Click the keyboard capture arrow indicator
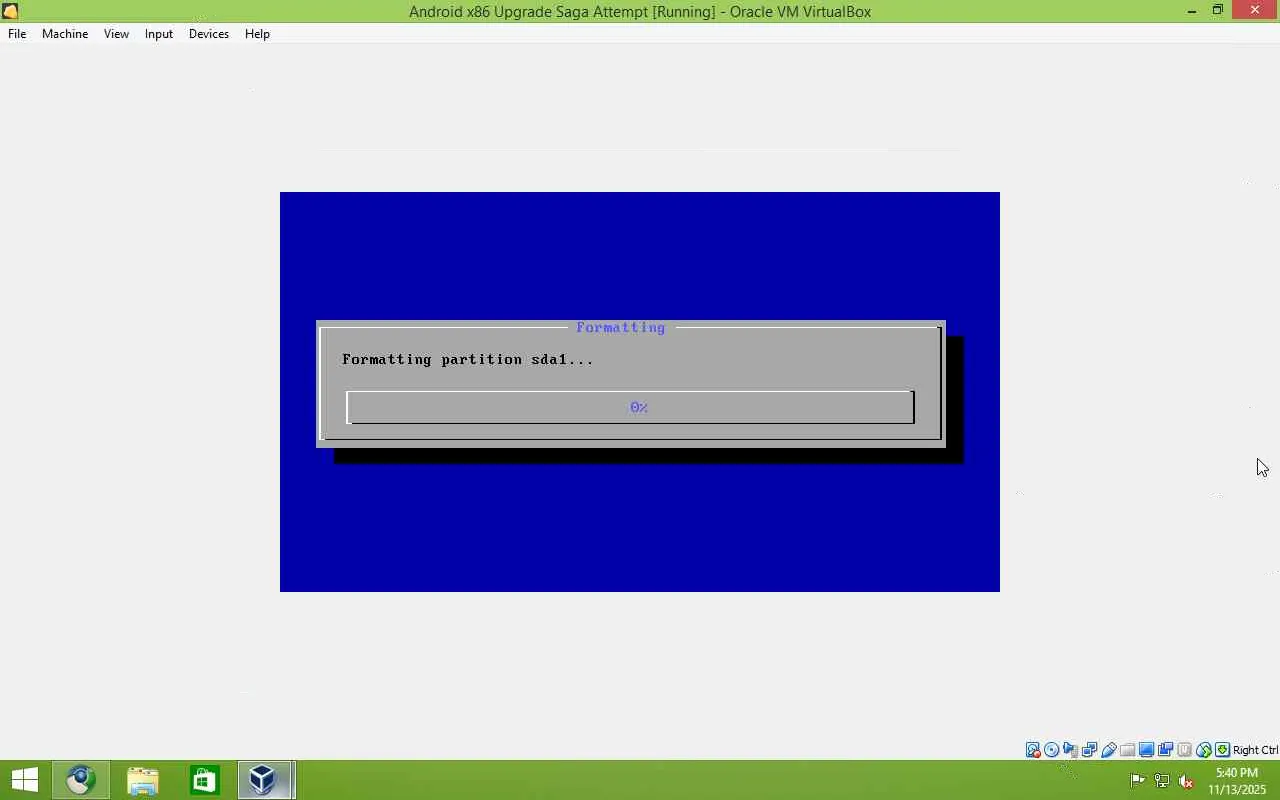 click(1222, 750)
